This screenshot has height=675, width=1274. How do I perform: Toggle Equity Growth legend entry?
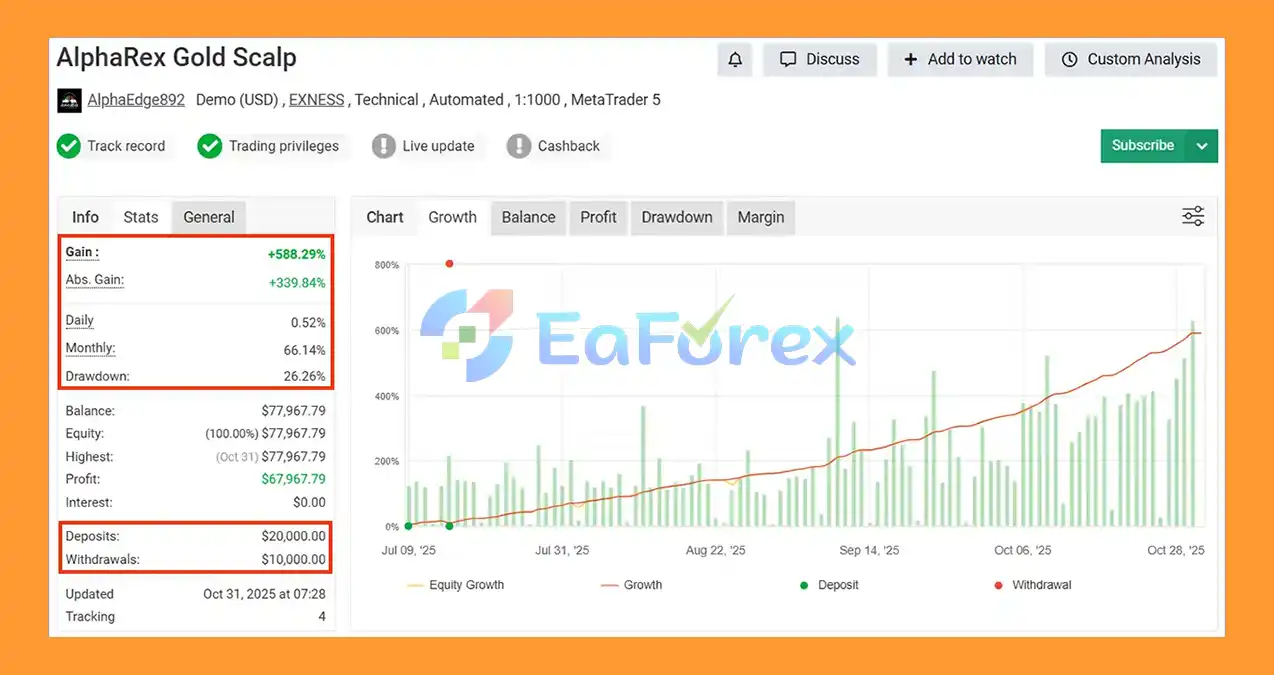[456, 585]
